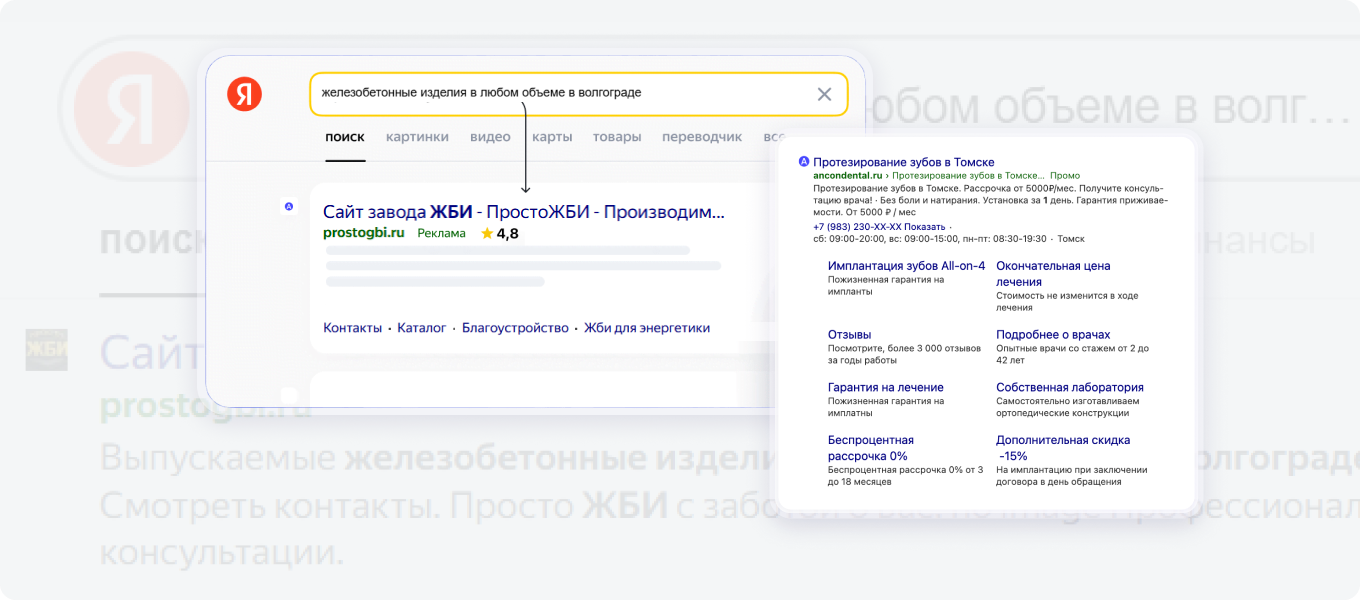Open the переводчик tab
Viewport: 1360px width, 600px height.
click(x=702, y=137)
